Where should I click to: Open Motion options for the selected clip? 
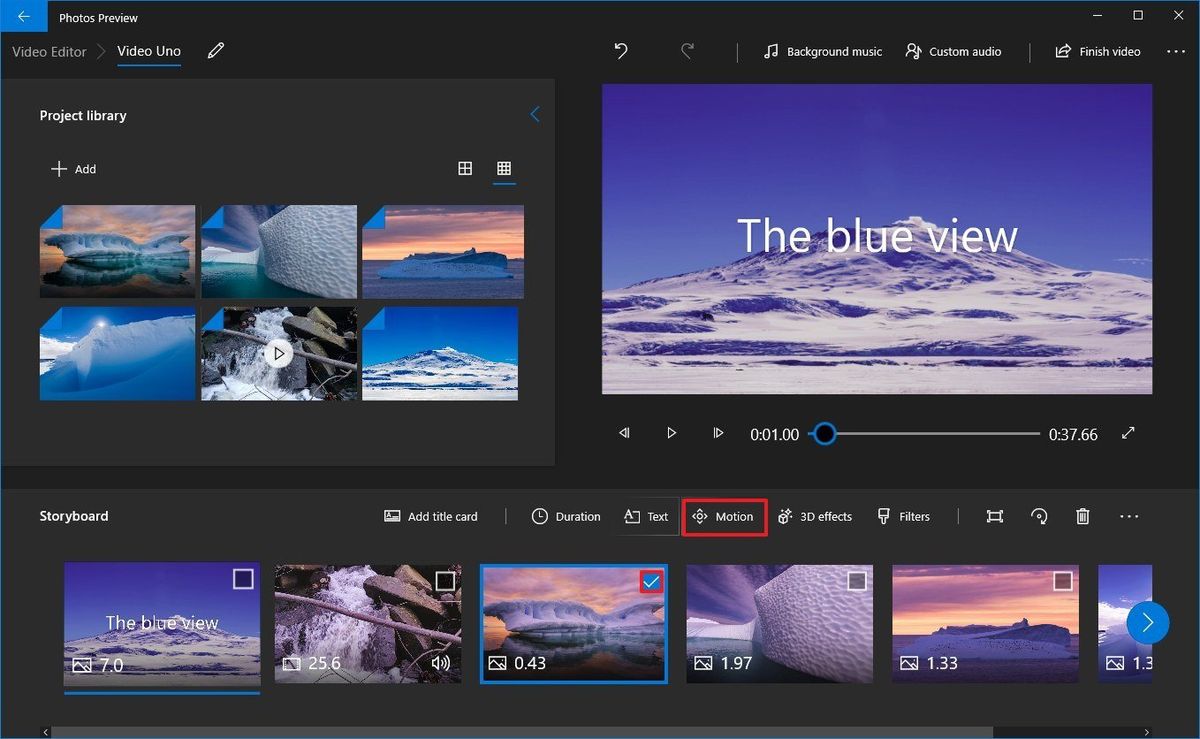724,516
